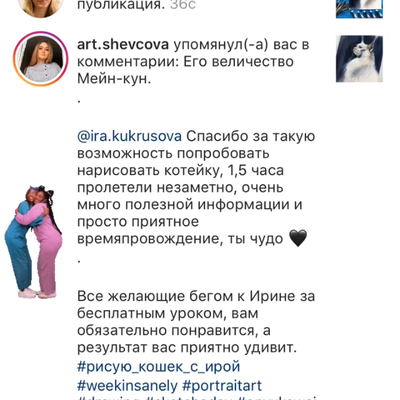Tap the 'Его величество Мейн-кун' comment line
This screenshot has width=400, height=400.
click(x=185, y=70)
